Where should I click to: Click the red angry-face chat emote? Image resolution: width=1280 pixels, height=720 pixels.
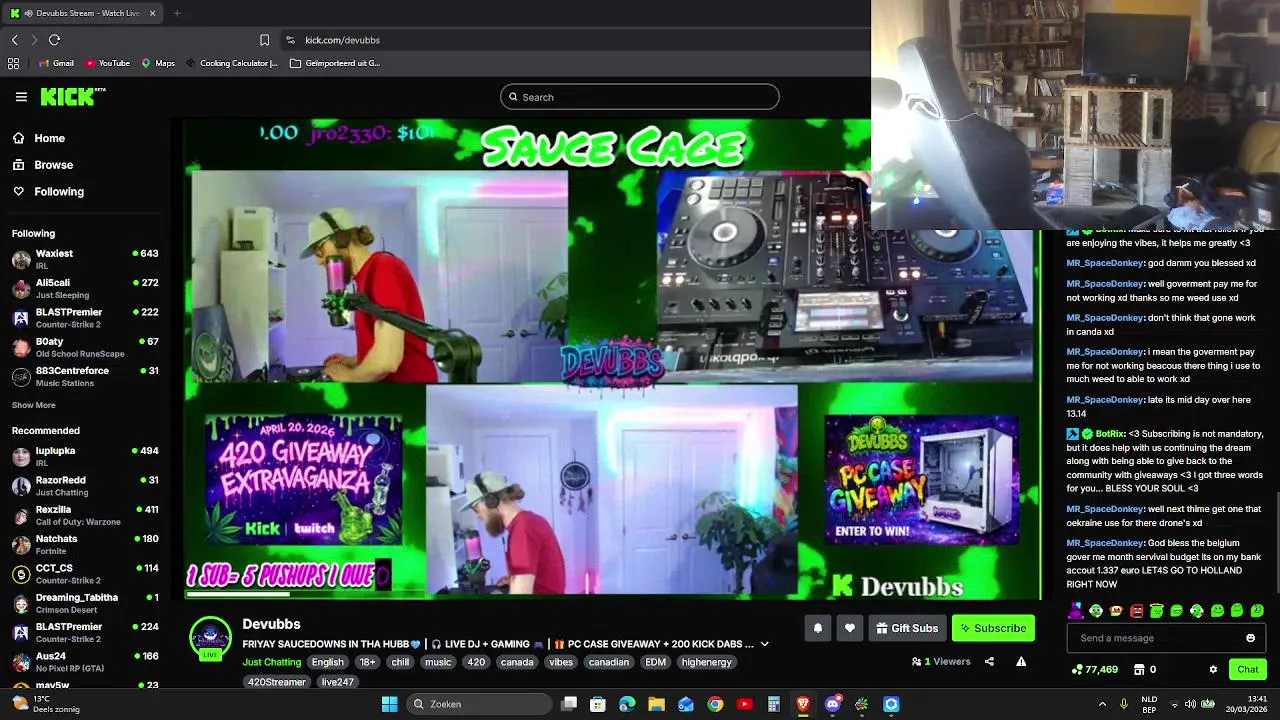pyautogui.click(x=1136, y=611)
